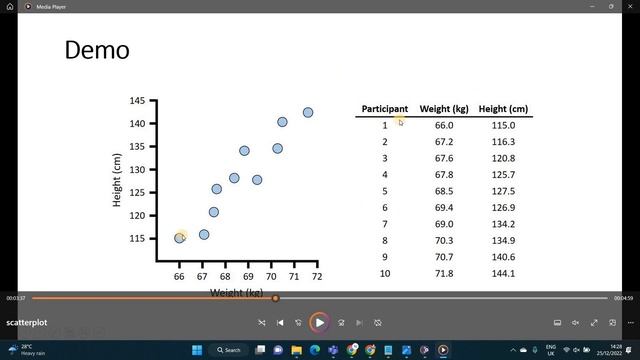
Task: Click the scatterplot media title
Action: click(27, 322)
